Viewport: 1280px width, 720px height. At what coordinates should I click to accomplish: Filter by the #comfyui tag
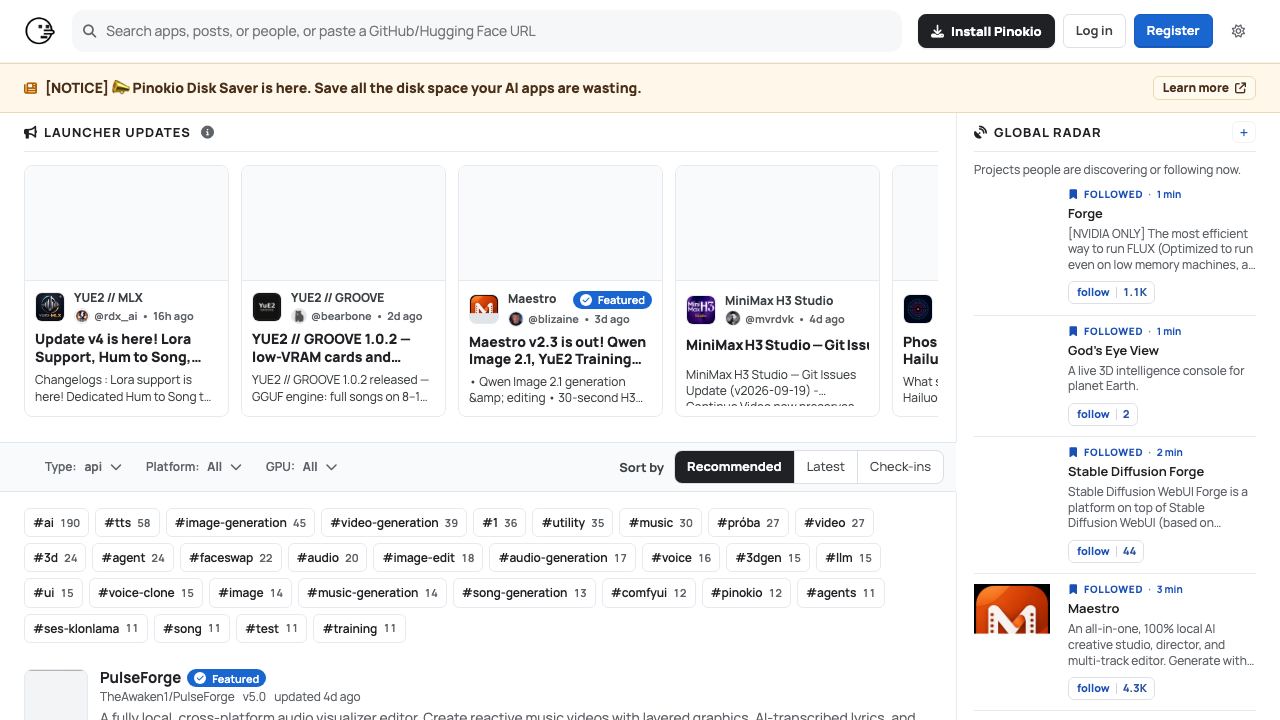tap(649, 593)
